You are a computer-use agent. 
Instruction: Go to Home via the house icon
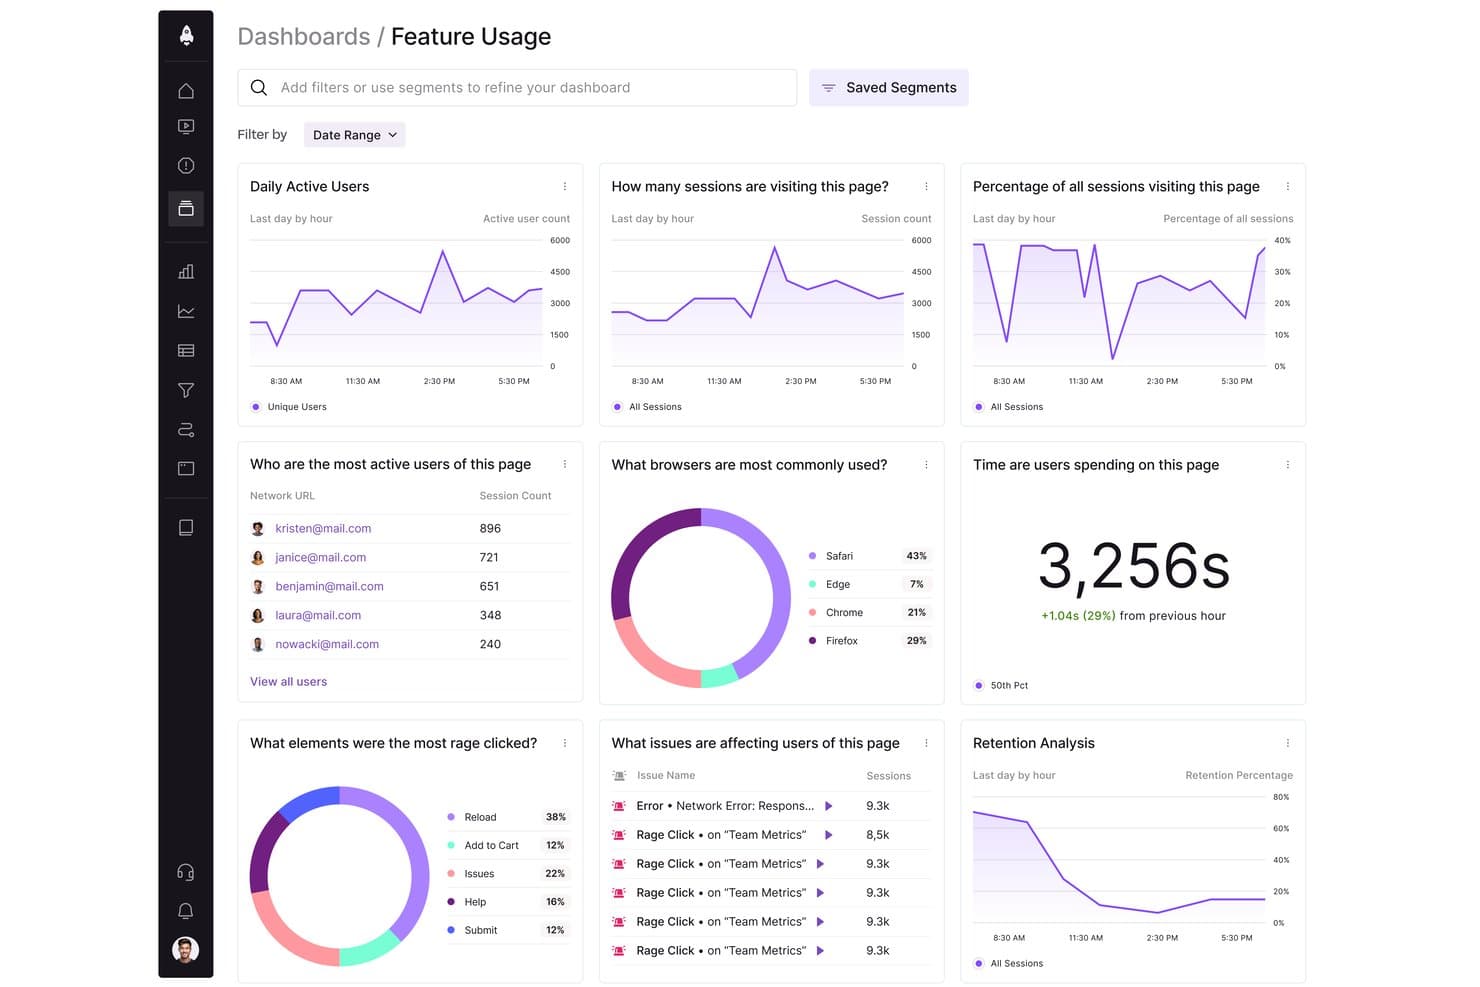pyautogui.click(x=186, y=91)
